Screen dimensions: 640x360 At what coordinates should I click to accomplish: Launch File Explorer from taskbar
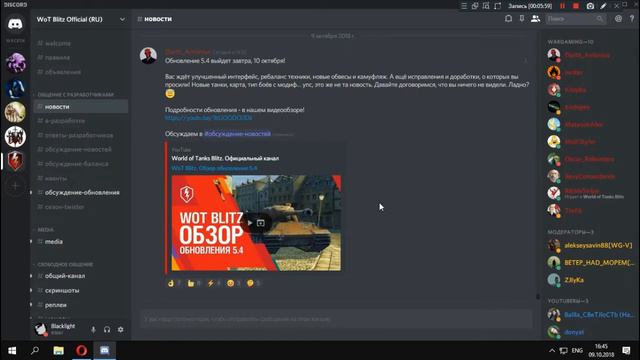click(58, 351)
